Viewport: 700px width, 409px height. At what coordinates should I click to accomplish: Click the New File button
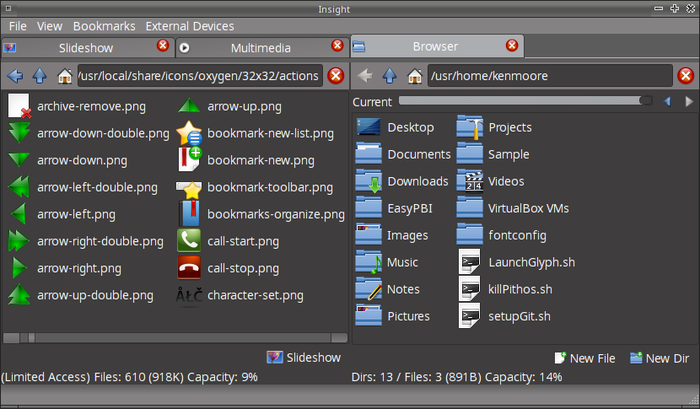tap(587, 358)
